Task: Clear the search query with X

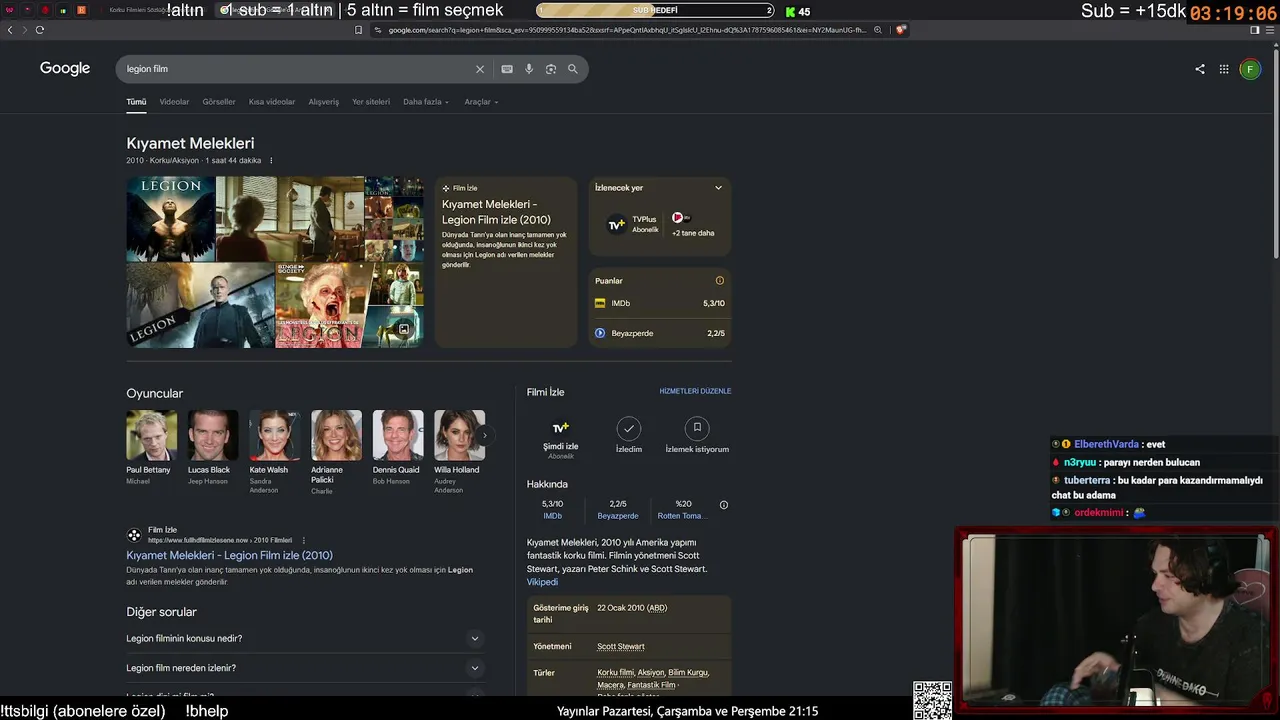Action: pos(480,69)
